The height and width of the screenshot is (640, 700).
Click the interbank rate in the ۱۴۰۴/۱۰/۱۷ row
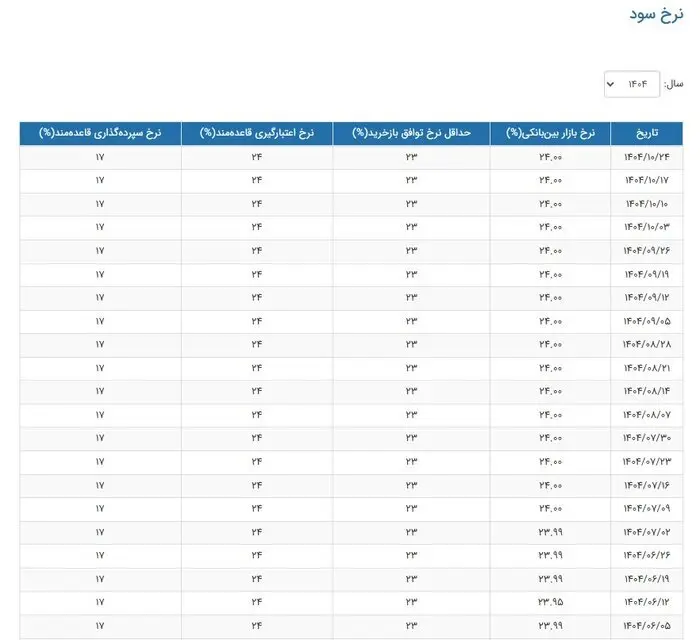coord(550,180)
